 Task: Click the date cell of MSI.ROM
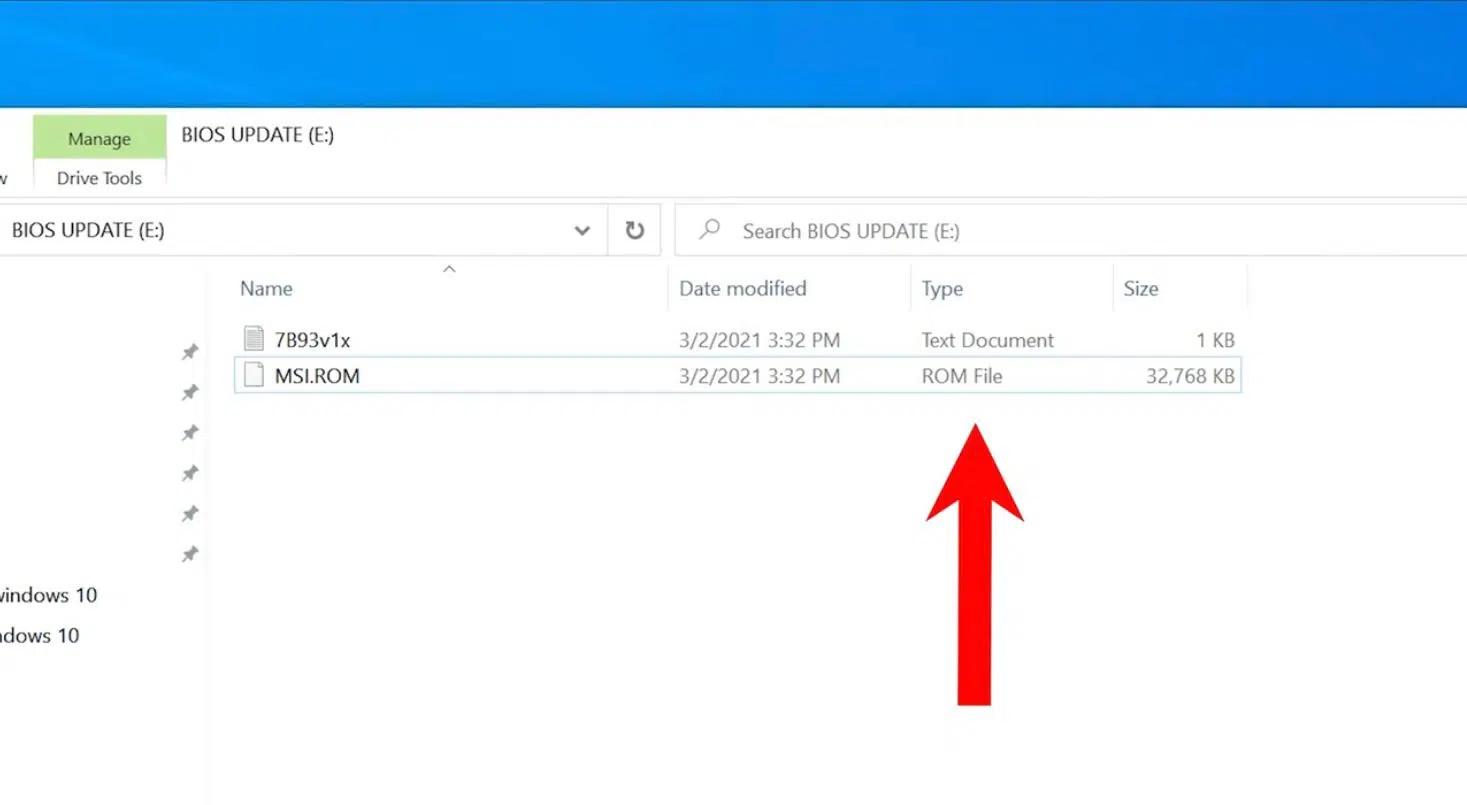[759, 376]
